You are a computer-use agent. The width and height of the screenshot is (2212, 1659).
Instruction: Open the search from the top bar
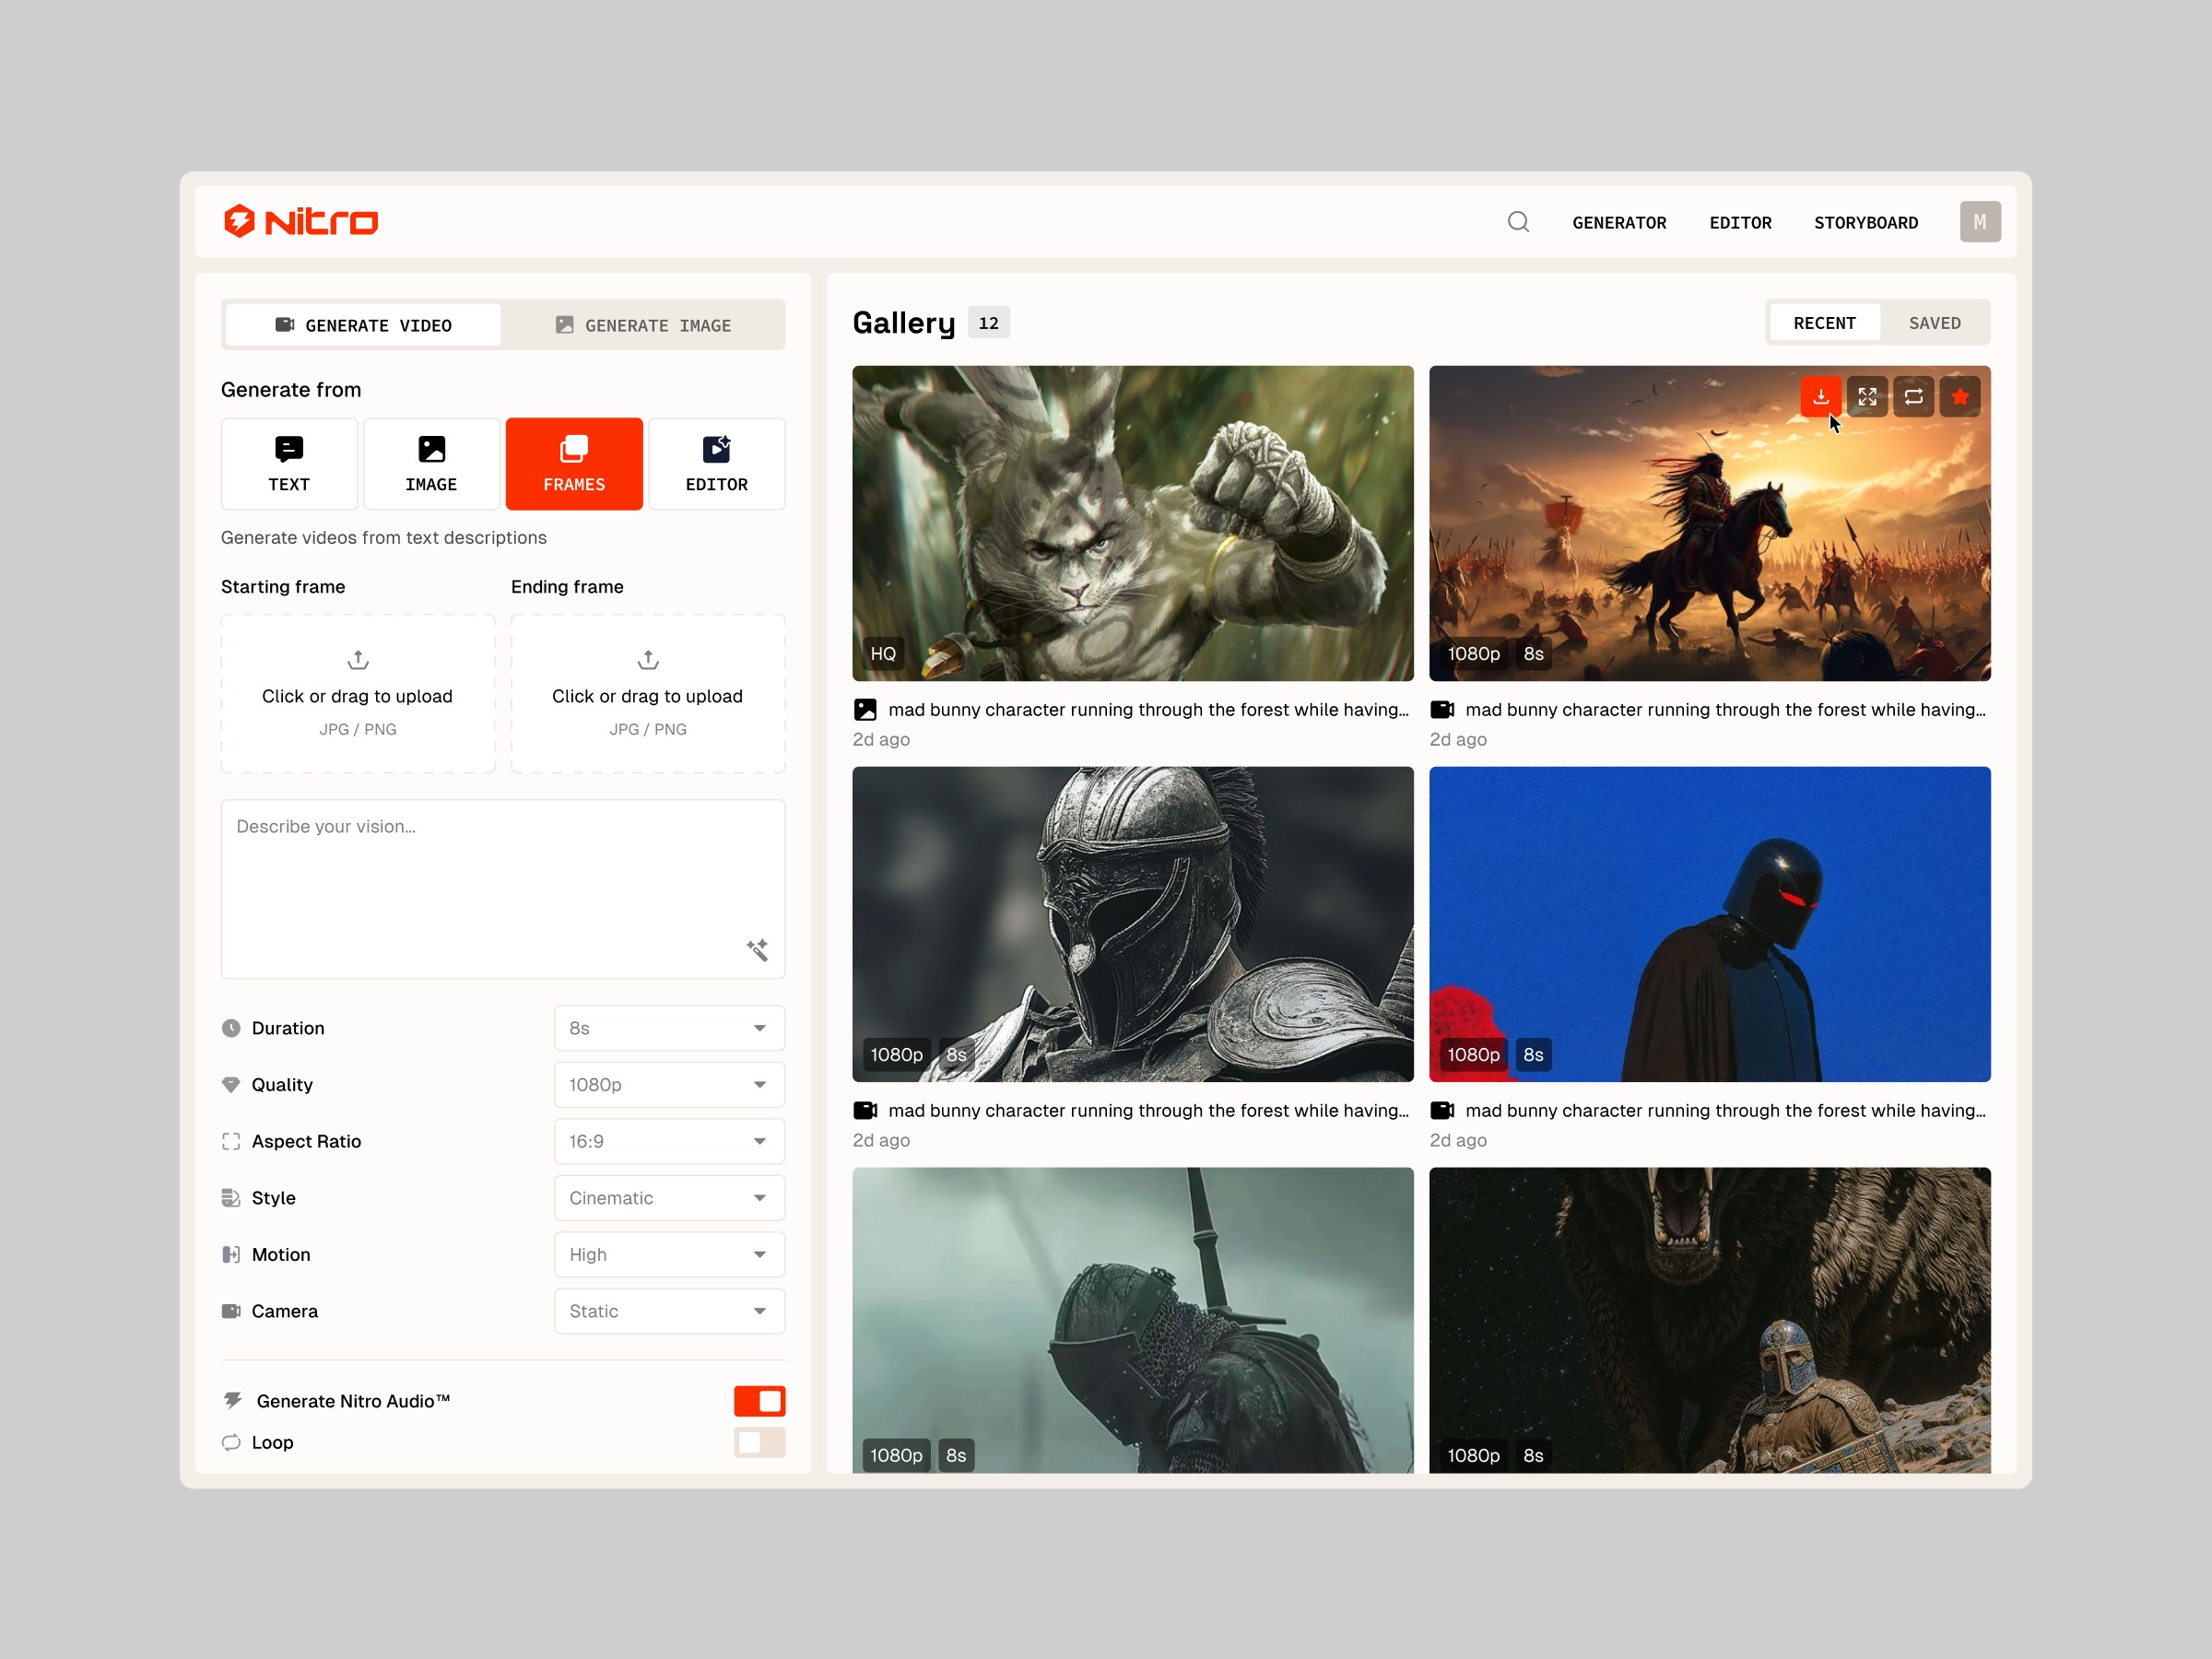(x=1518, y=221)
